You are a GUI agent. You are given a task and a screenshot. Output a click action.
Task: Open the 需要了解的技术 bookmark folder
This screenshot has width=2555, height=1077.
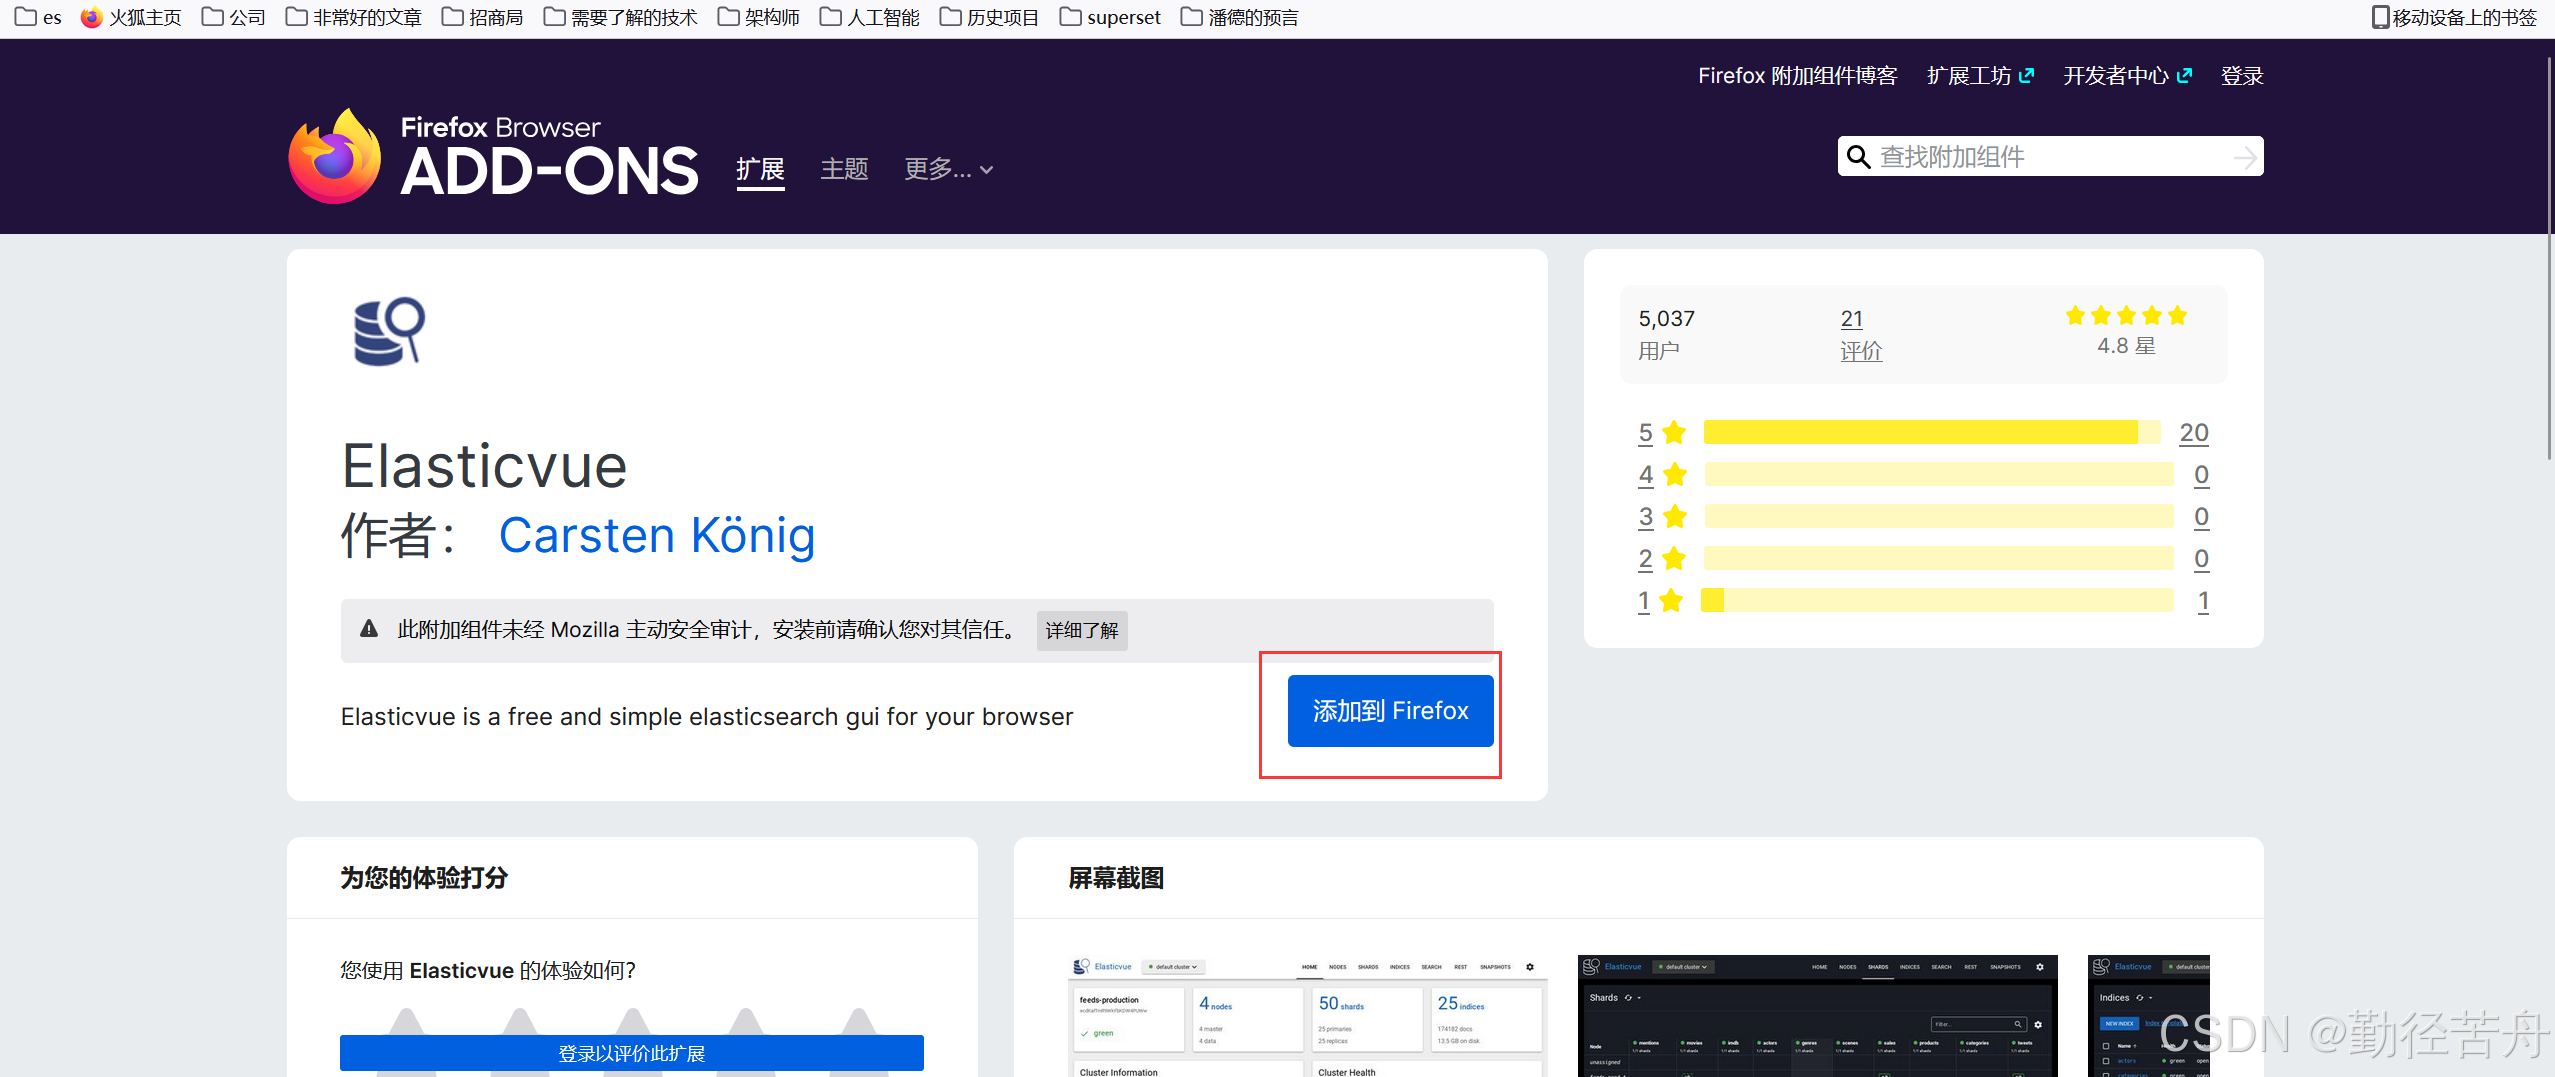pyautogui.click(x=621, y=17)
